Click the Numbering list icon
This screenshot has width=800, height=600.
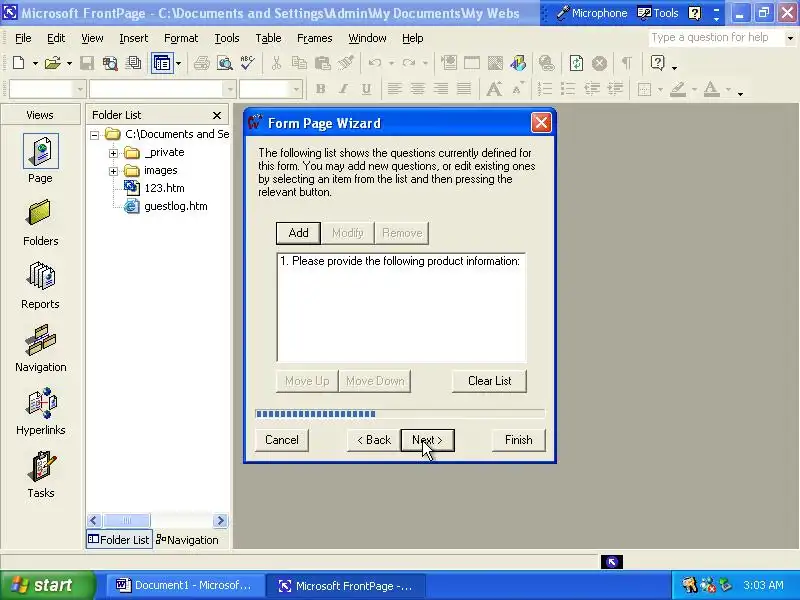[x=545, y=89]
